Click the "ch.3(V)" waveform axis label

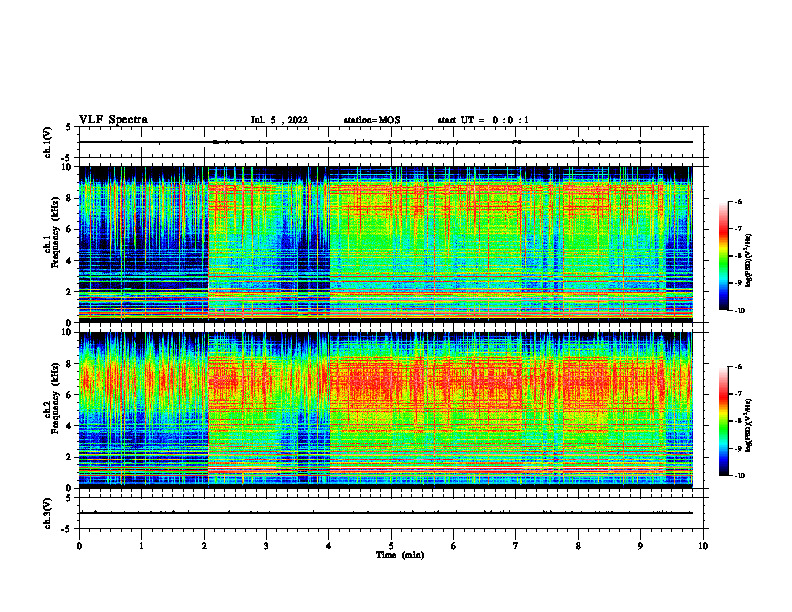48,513
